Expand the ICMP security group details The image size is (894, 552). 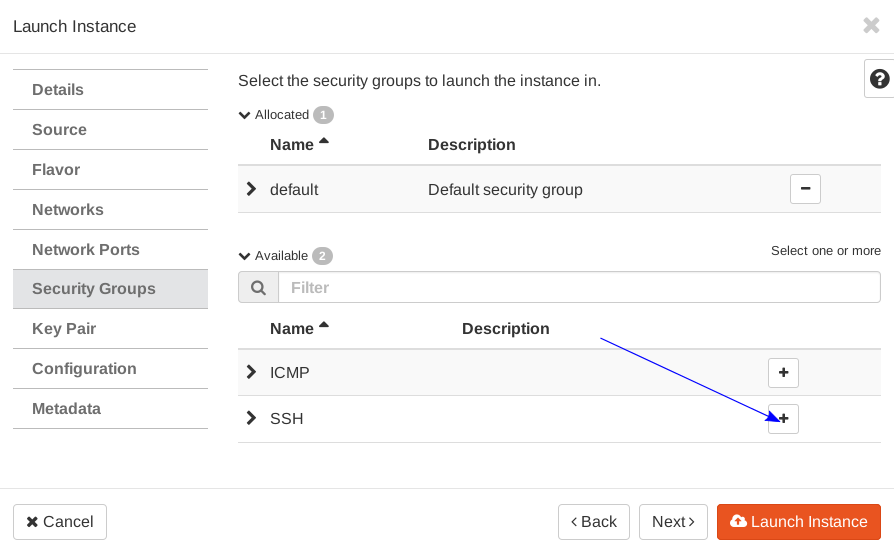(x=251, y=372)
